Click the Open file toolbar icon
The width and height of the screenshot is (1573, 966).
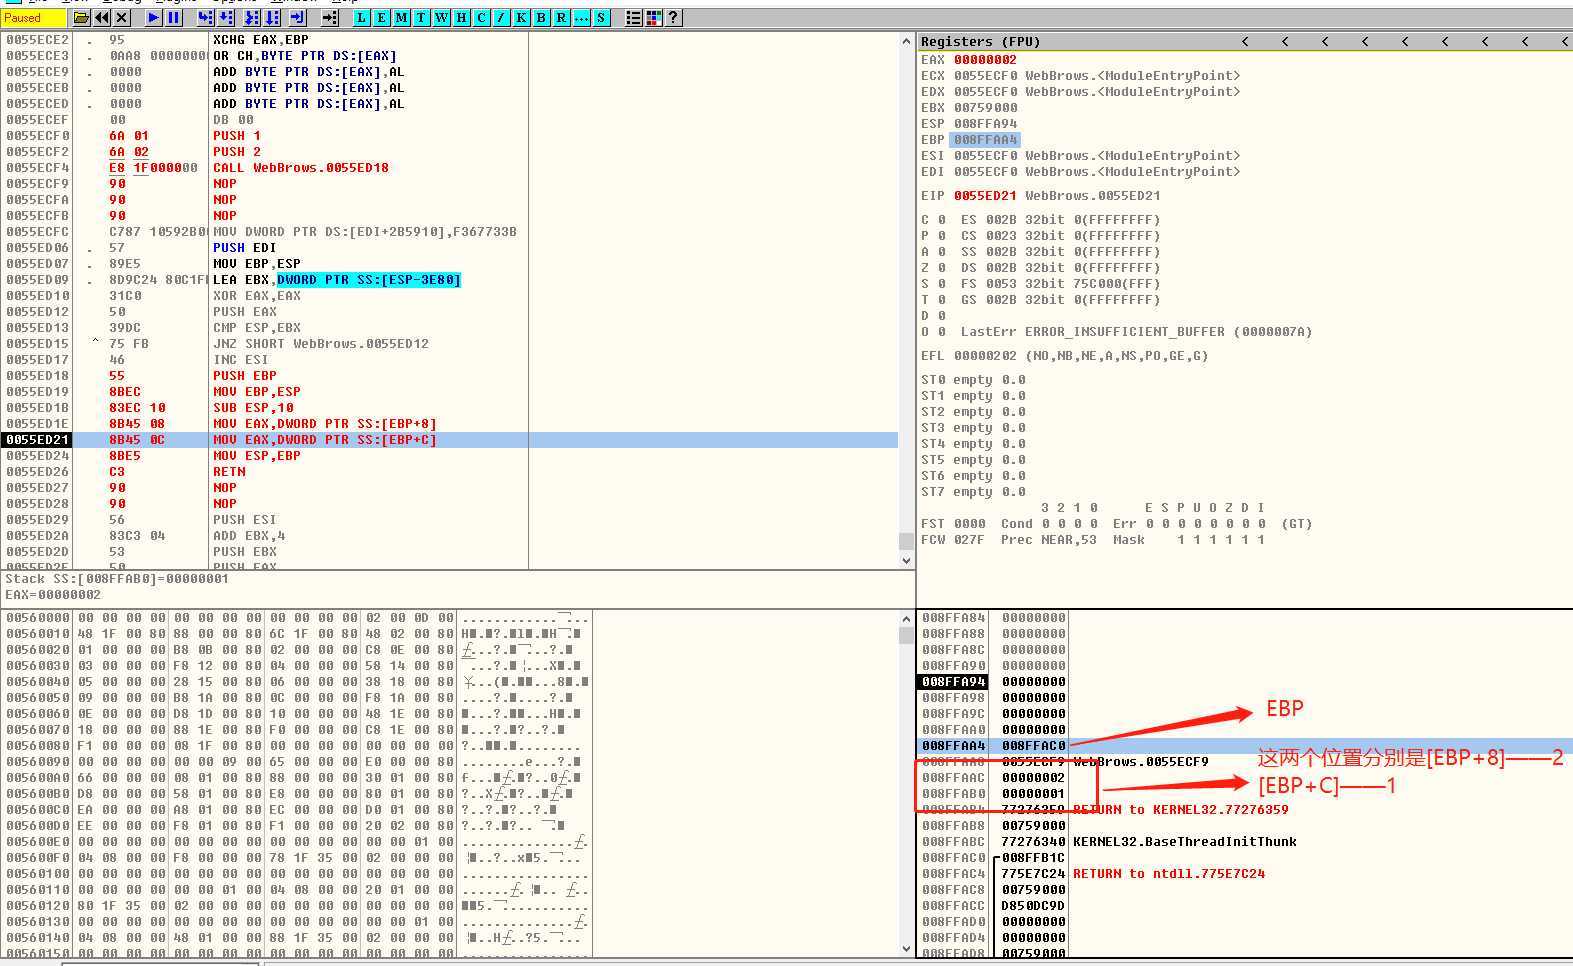pos(81,17)
